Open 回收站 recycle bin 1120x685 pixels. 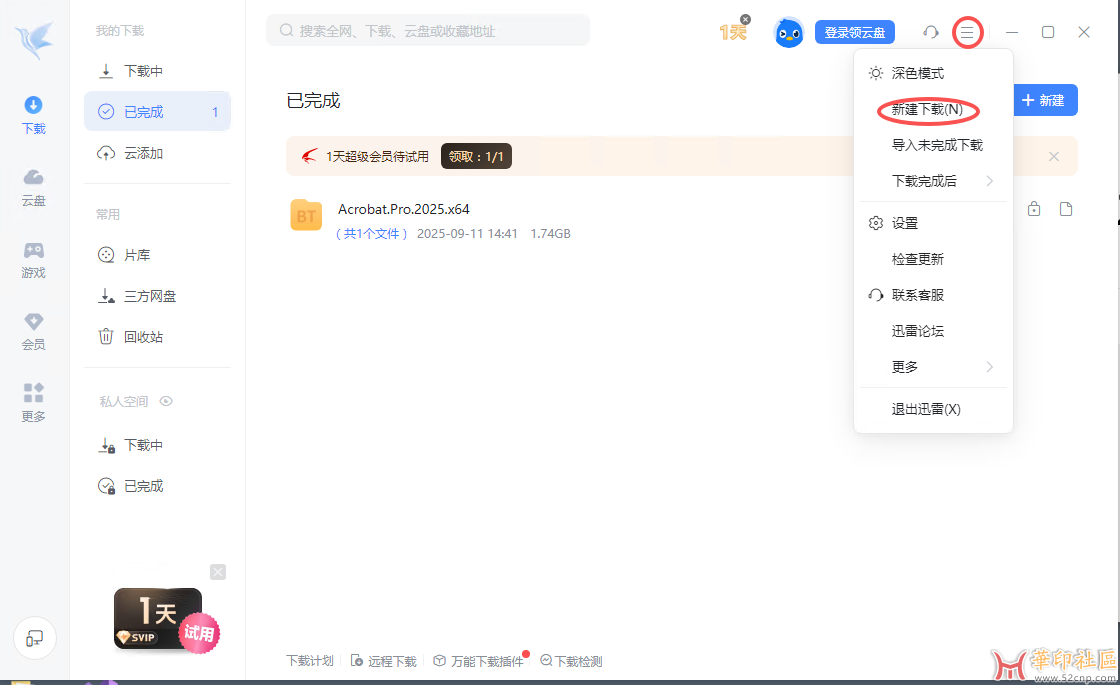click(157, 337)
